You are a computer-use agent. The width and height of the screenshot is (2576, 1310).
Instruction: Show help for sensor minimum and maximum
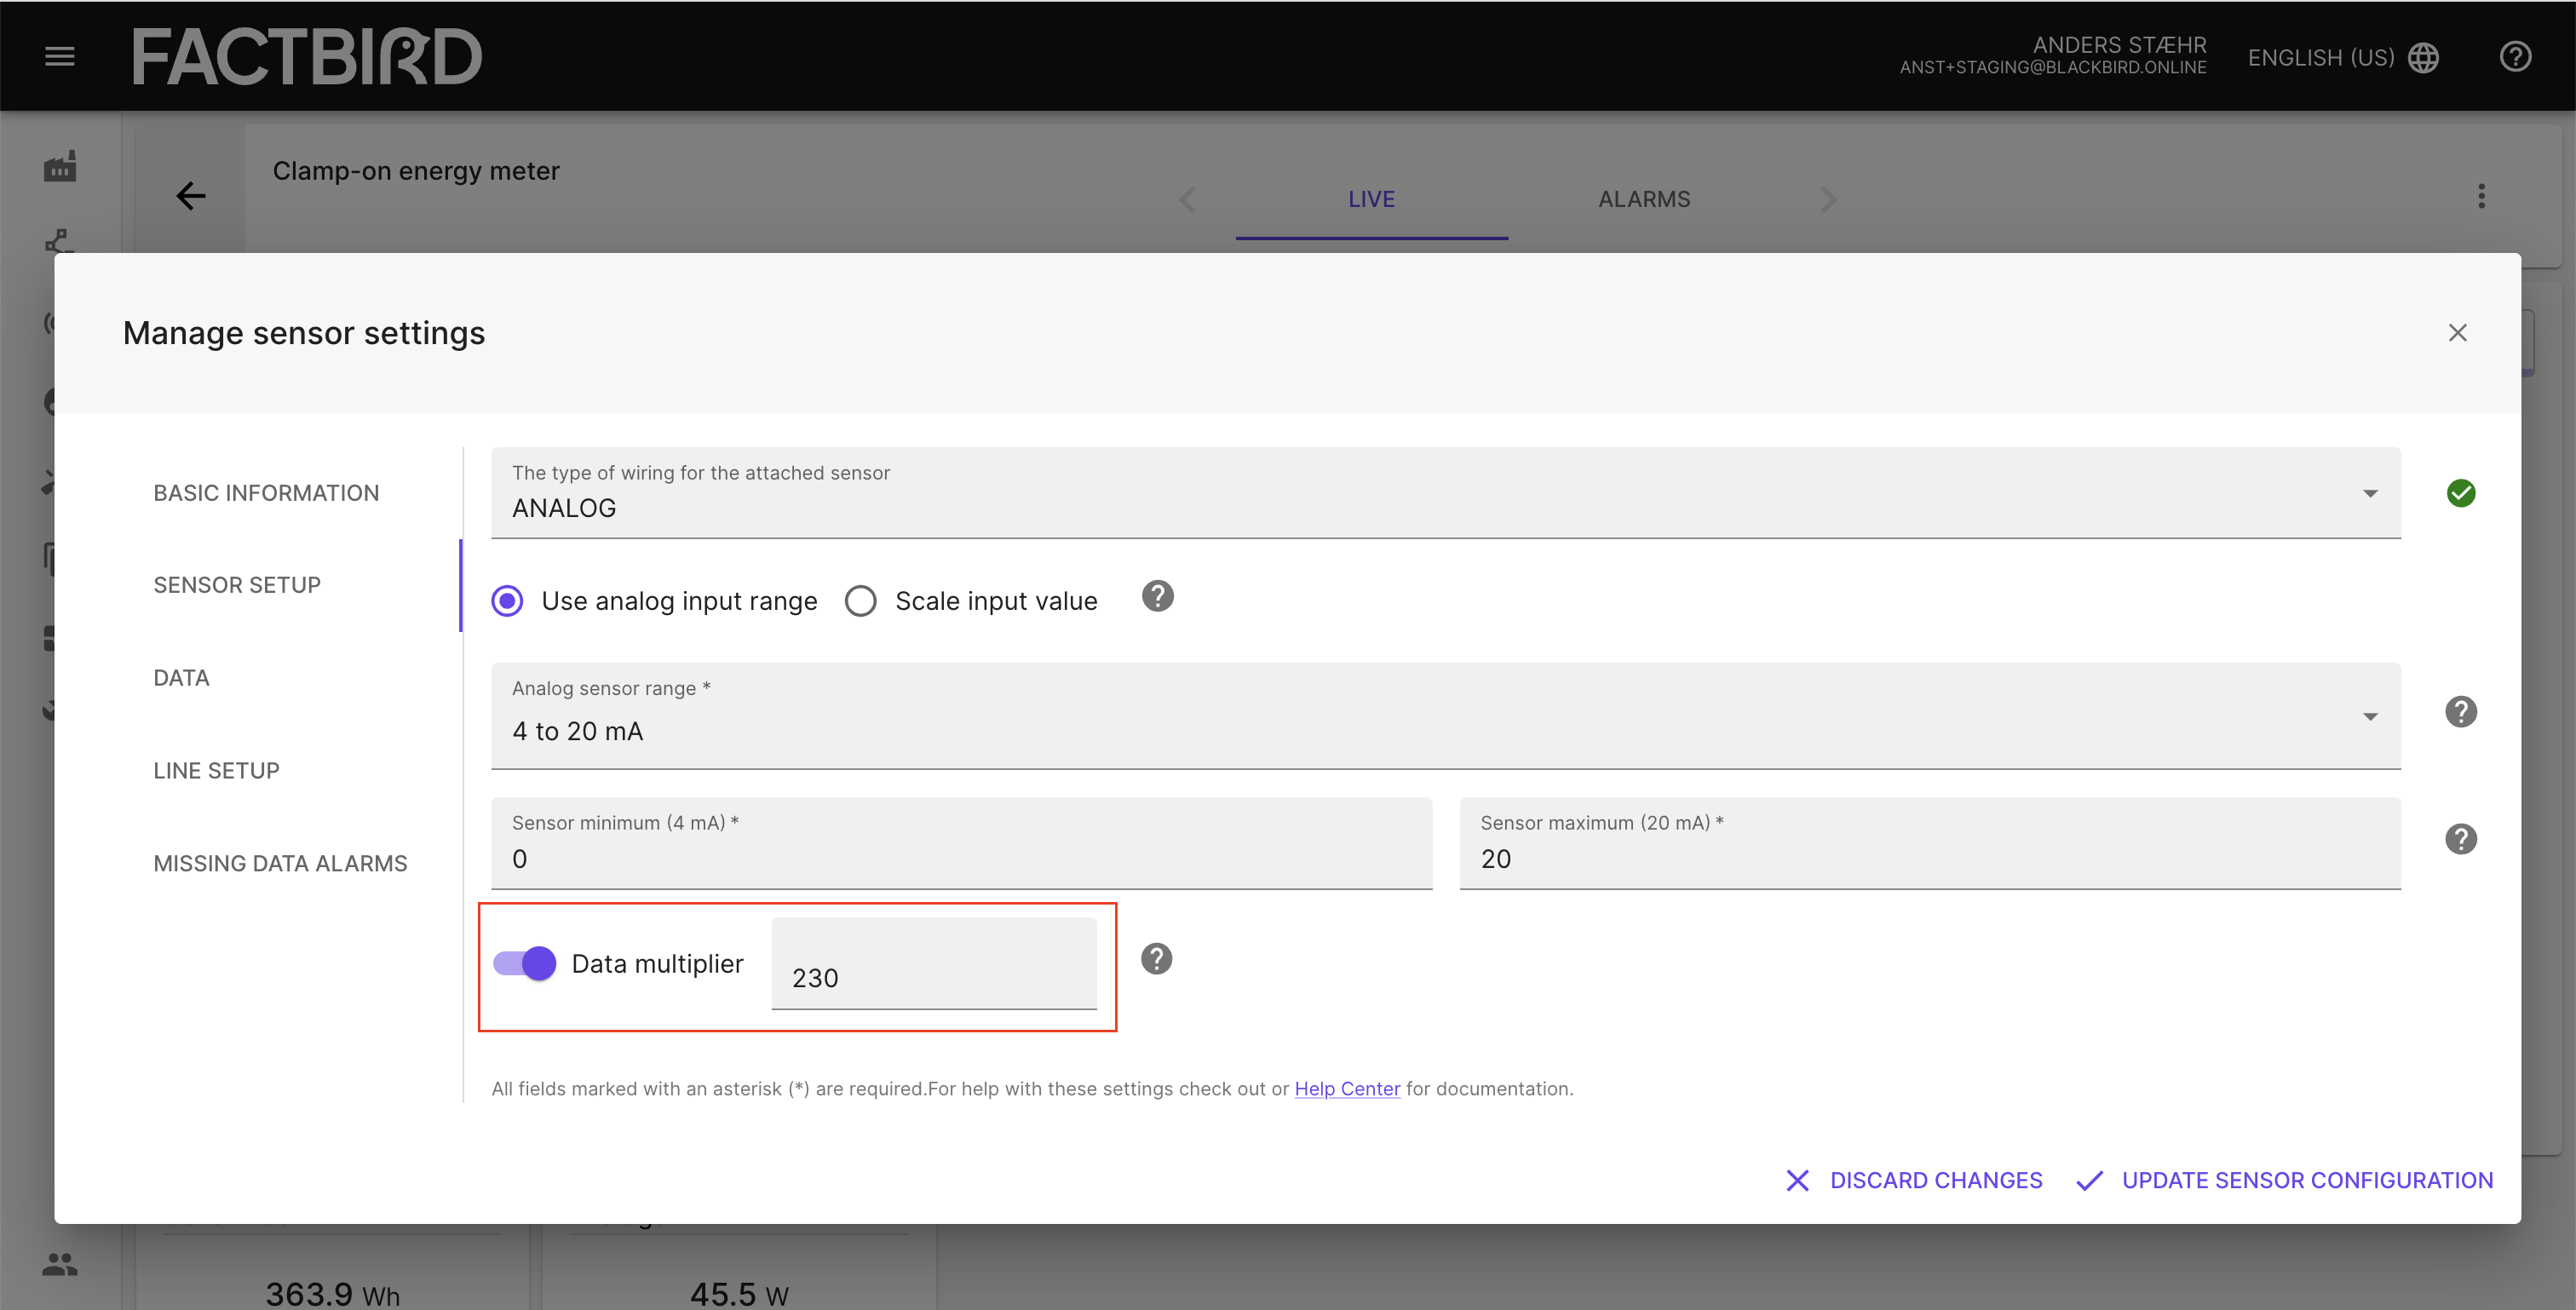click(2460, 840)
